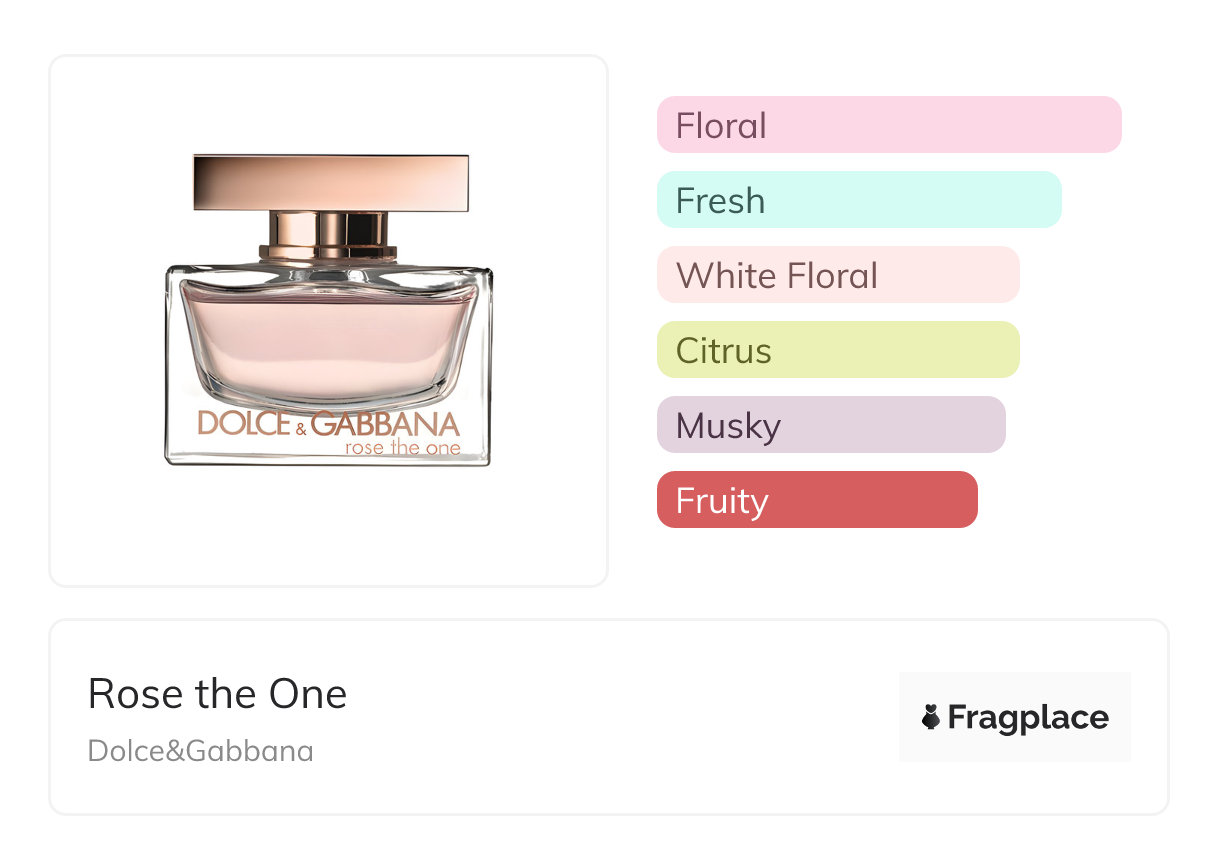Choose the White Floral accord bar
1218x864 pixels.
(x=837, y=275)
